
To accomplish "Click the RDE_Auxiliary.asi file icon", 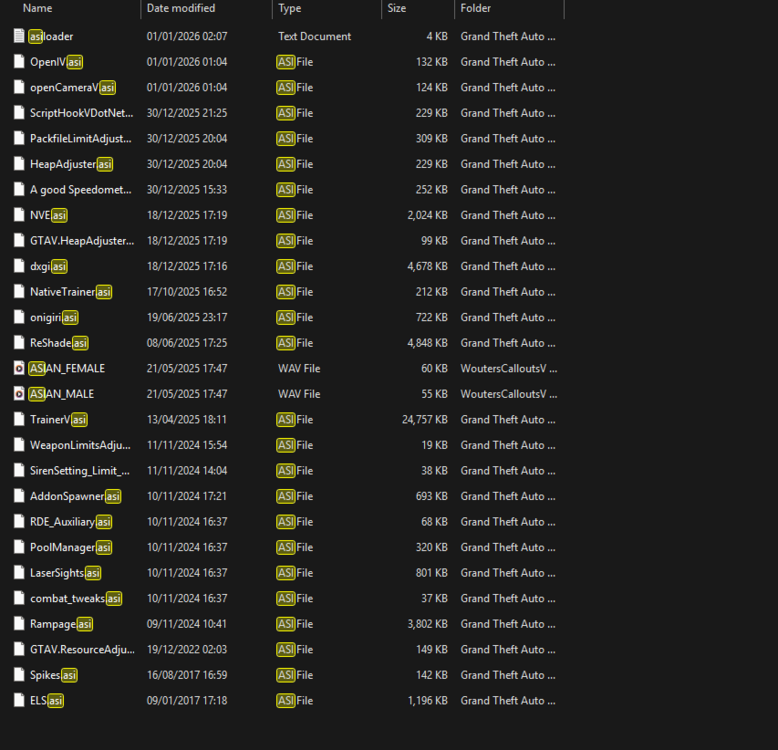I will (19, 521).
